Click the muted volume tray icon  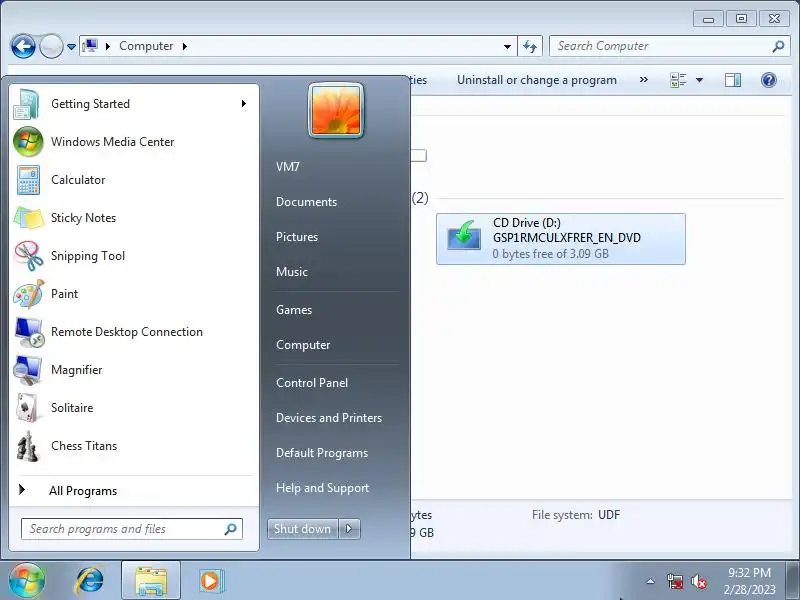tap(698, 581)
